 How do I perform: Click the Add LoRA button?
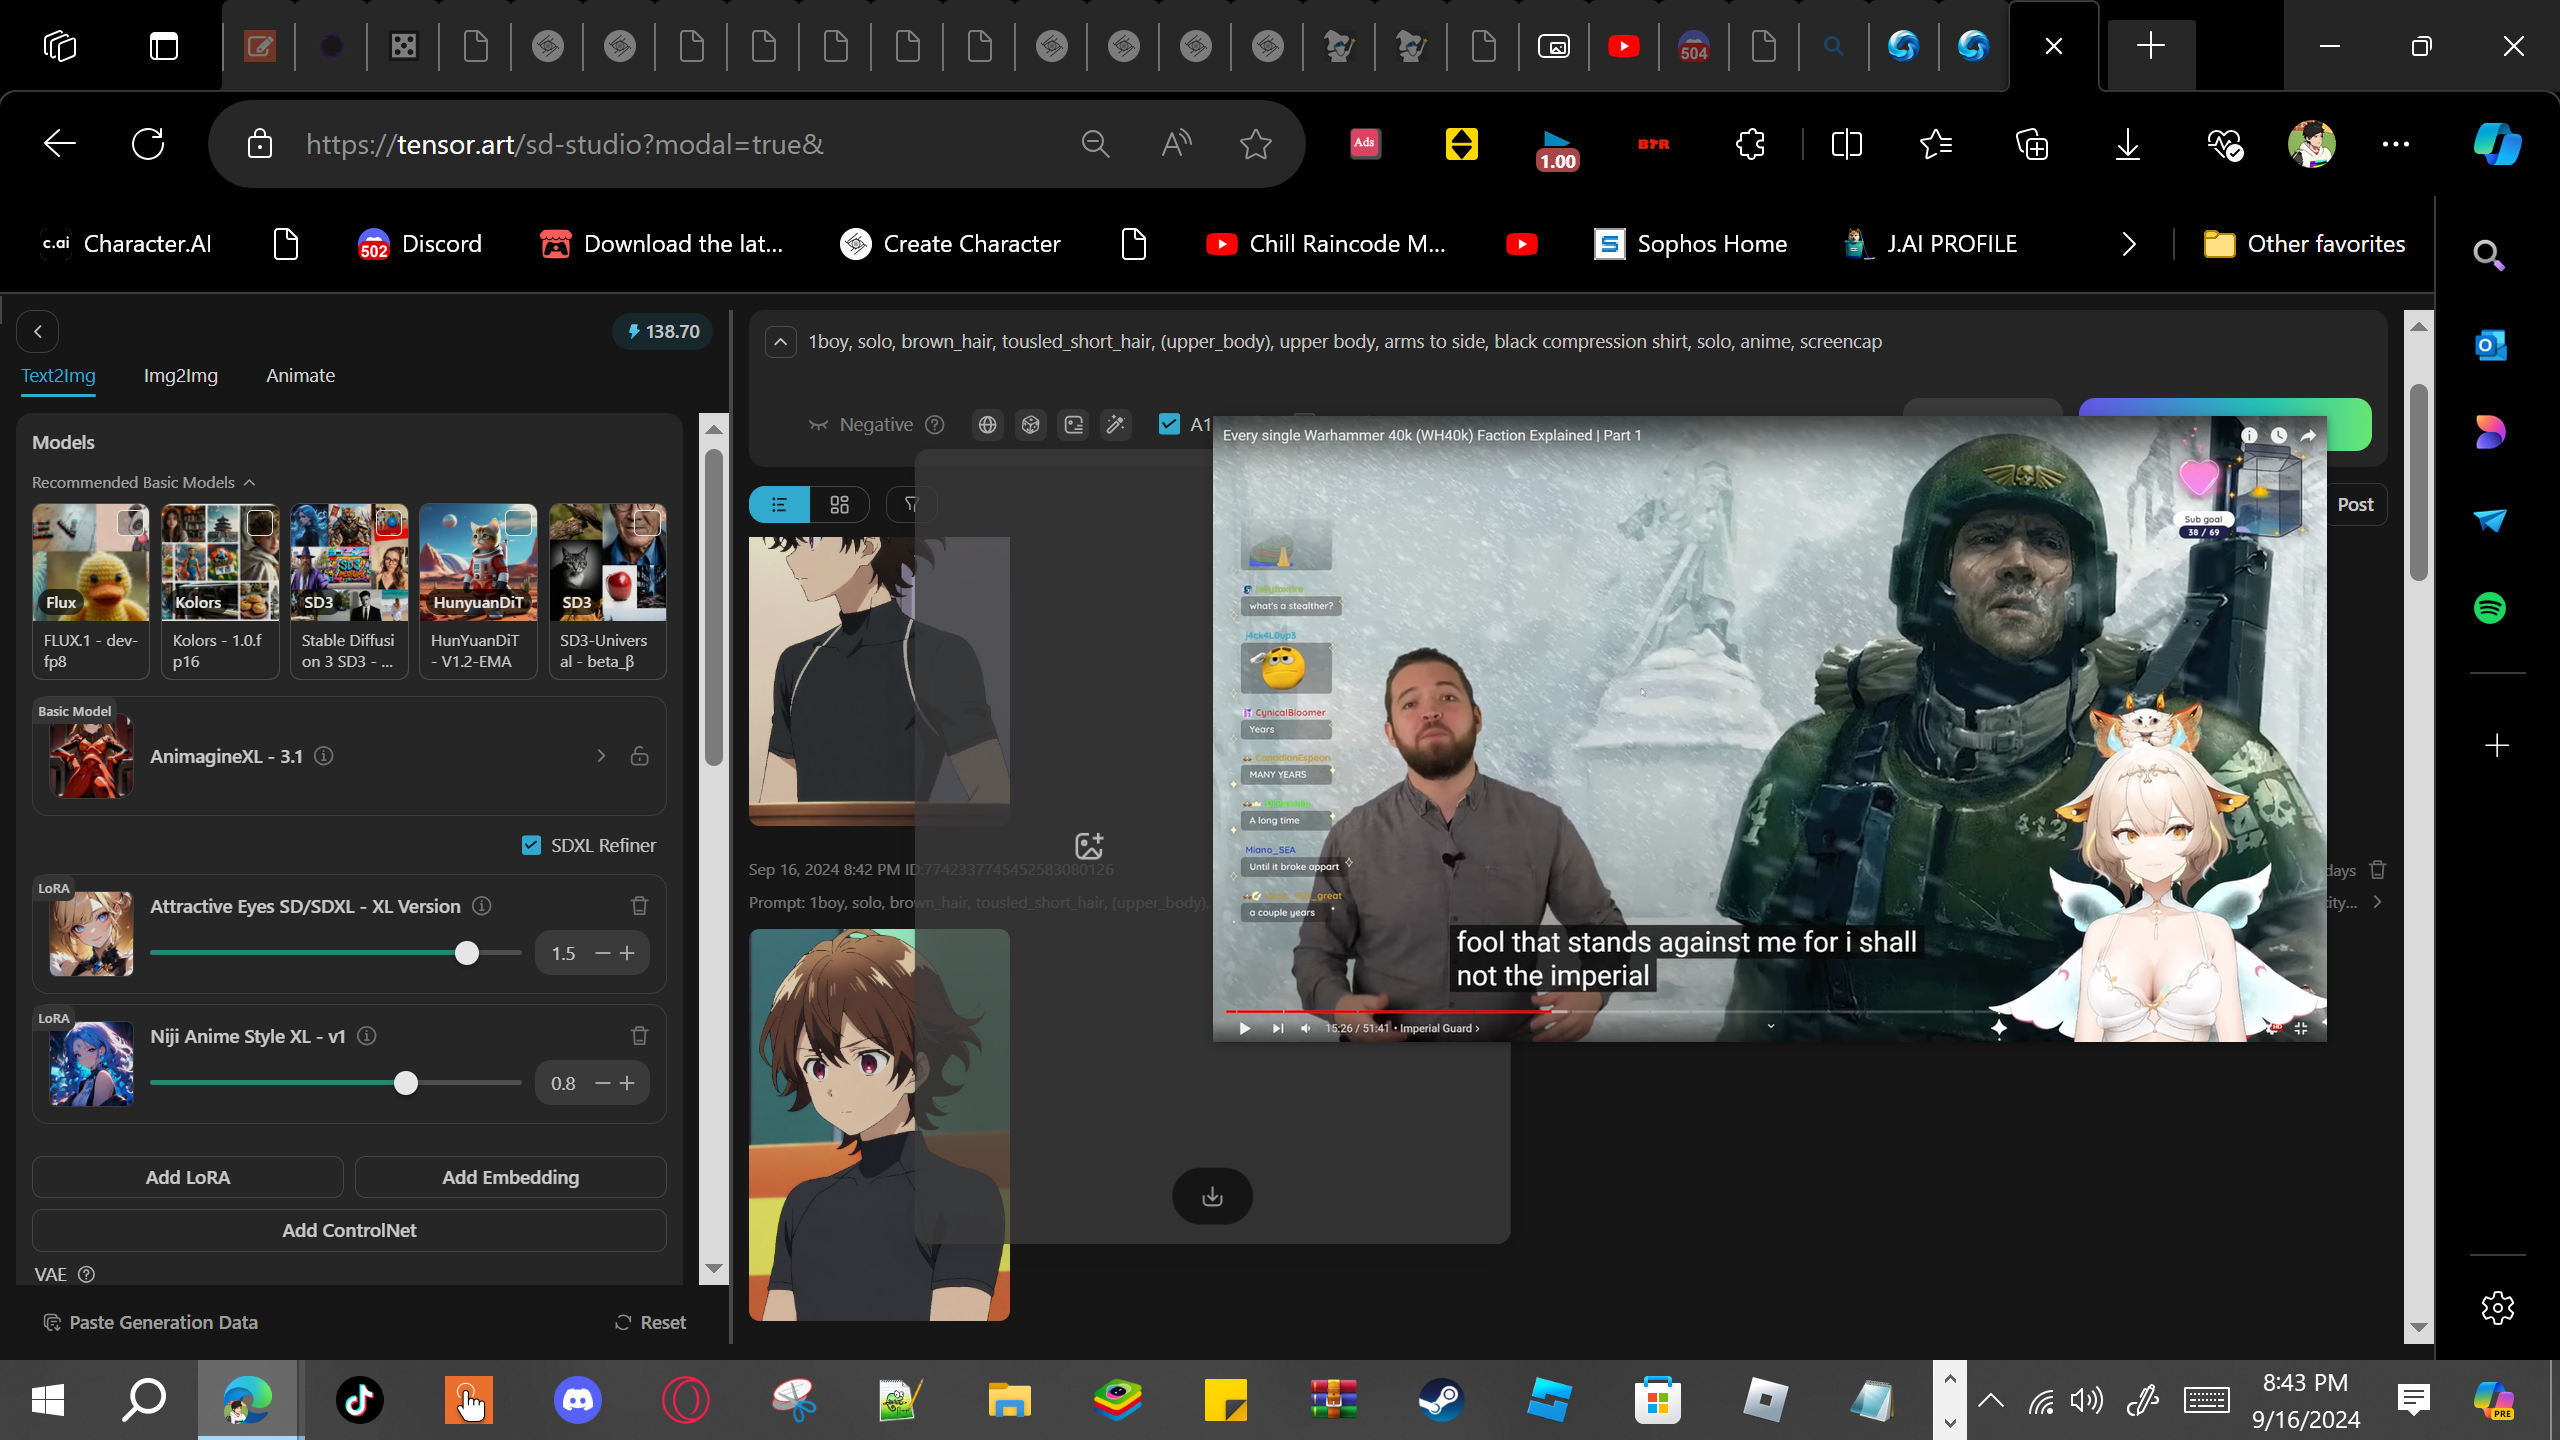(188, 1177)
